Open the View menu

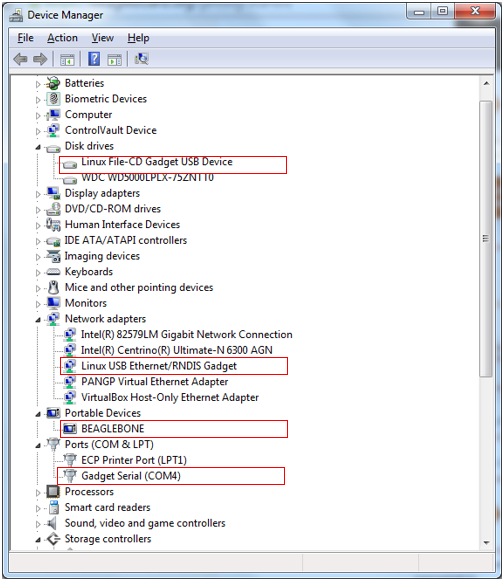[x=103, y=38]
